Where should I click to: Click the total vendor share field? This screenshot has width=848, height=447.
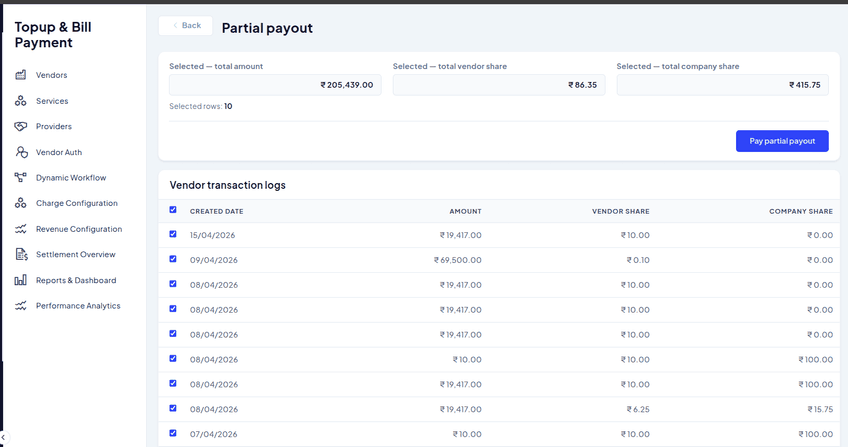pos(499,85)
